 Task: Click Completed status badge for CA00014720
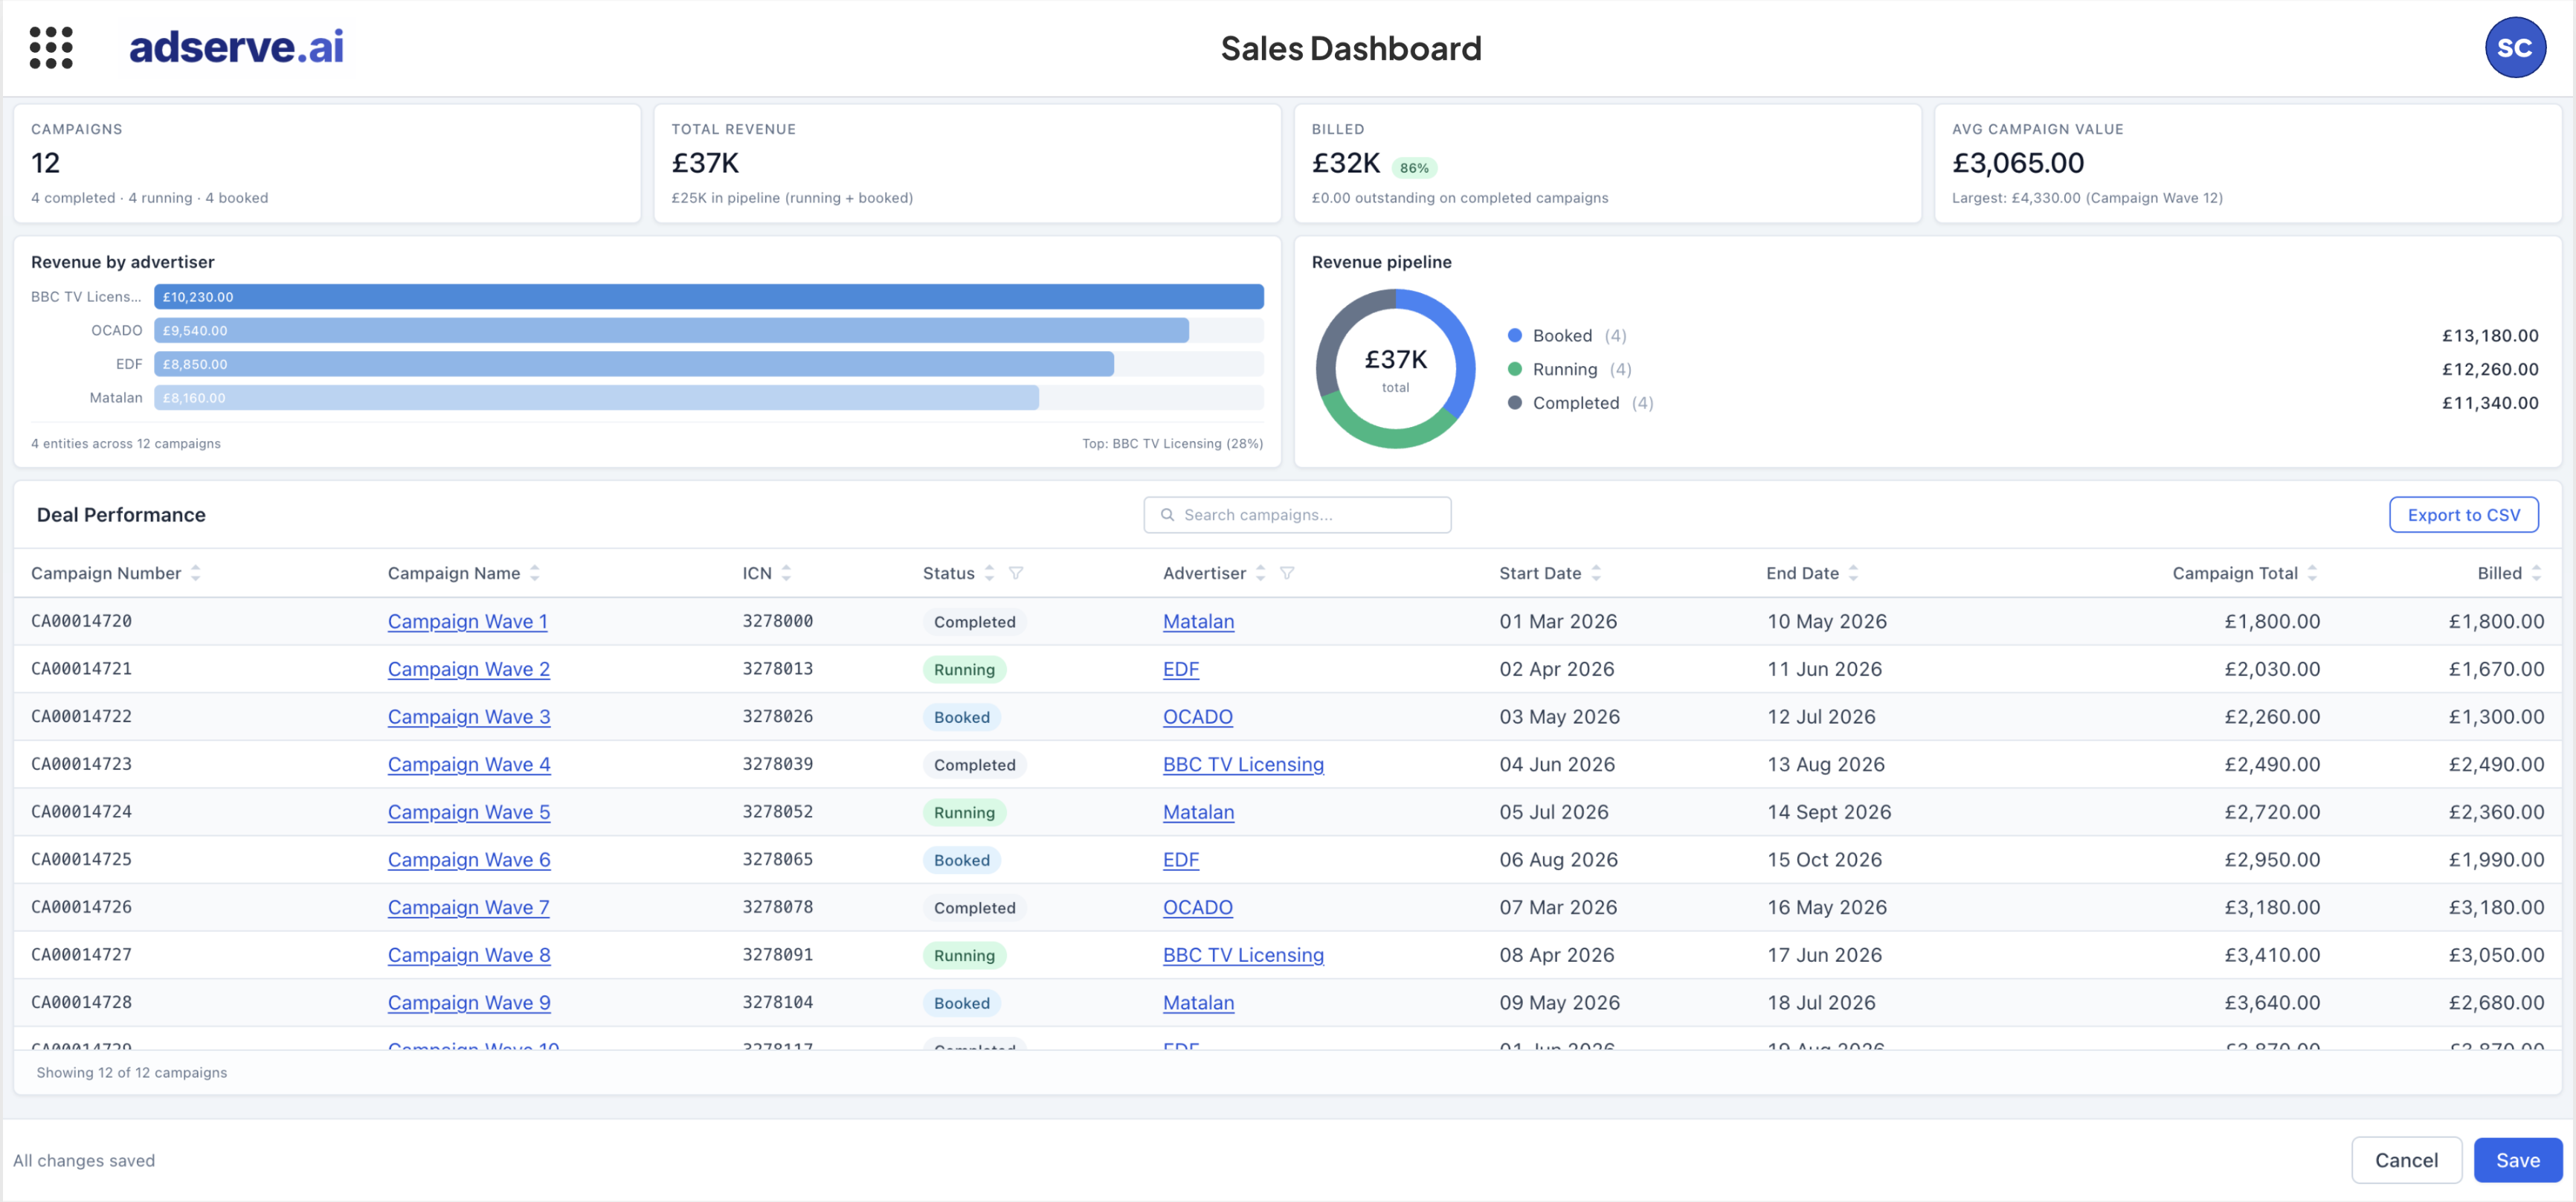click(974, 622)
